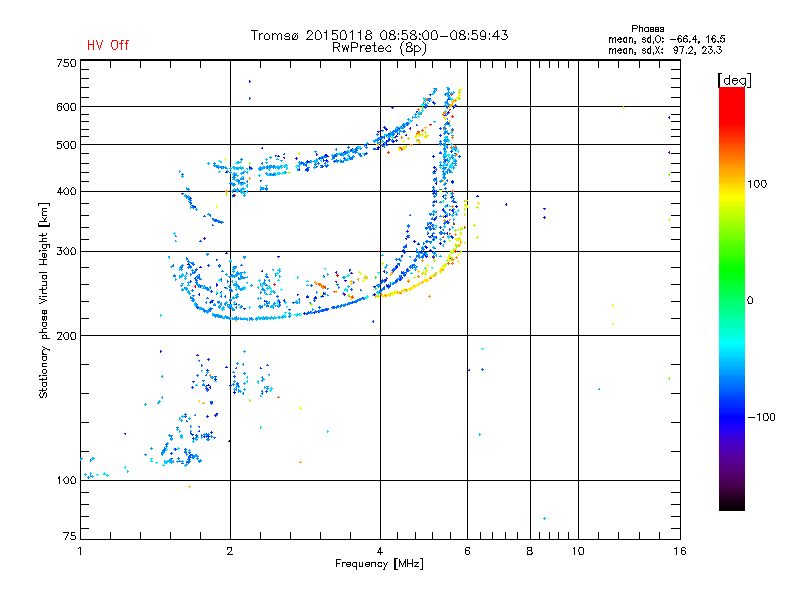Screen dimensions: 800x600
Task: Select the 'mean, sd,O: -66.4, 16.5' text
Action: click(667, 39)
